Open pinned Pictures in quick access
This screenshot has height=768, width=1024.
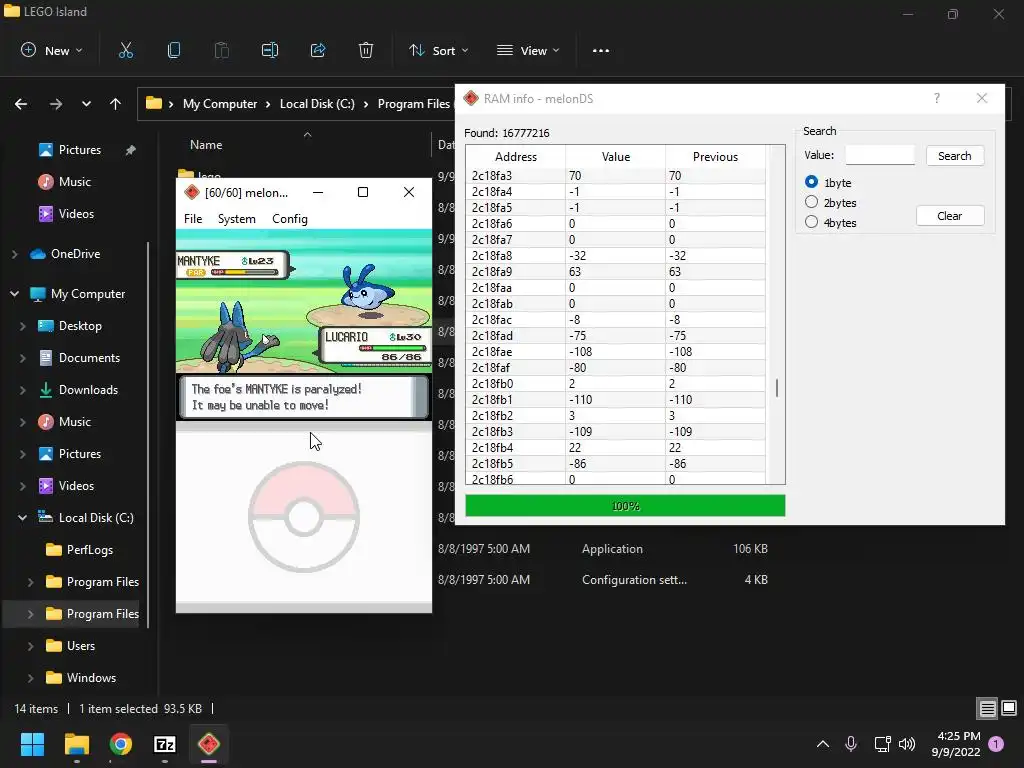click(x=80, y=150)
